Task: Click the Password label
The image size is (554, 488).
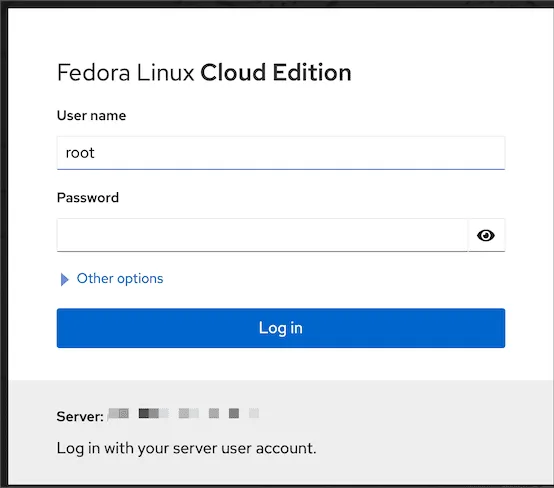Action: pyautogui.click(x=88, y=198)
